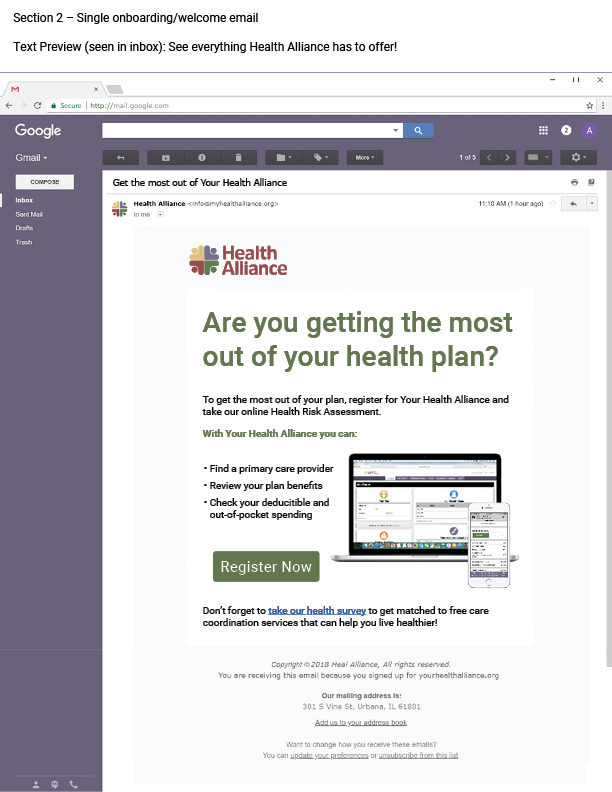Open the More actions dropdown
This screenshot has height=792, width=612.
tap(364, 158)
